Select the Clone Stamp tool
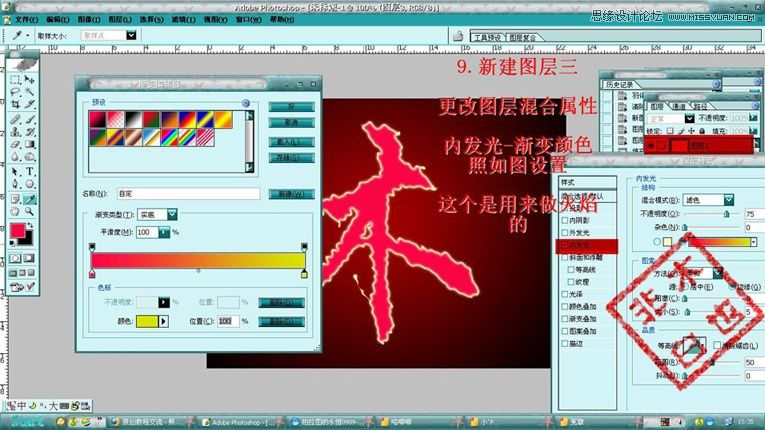 pos(15,132)
